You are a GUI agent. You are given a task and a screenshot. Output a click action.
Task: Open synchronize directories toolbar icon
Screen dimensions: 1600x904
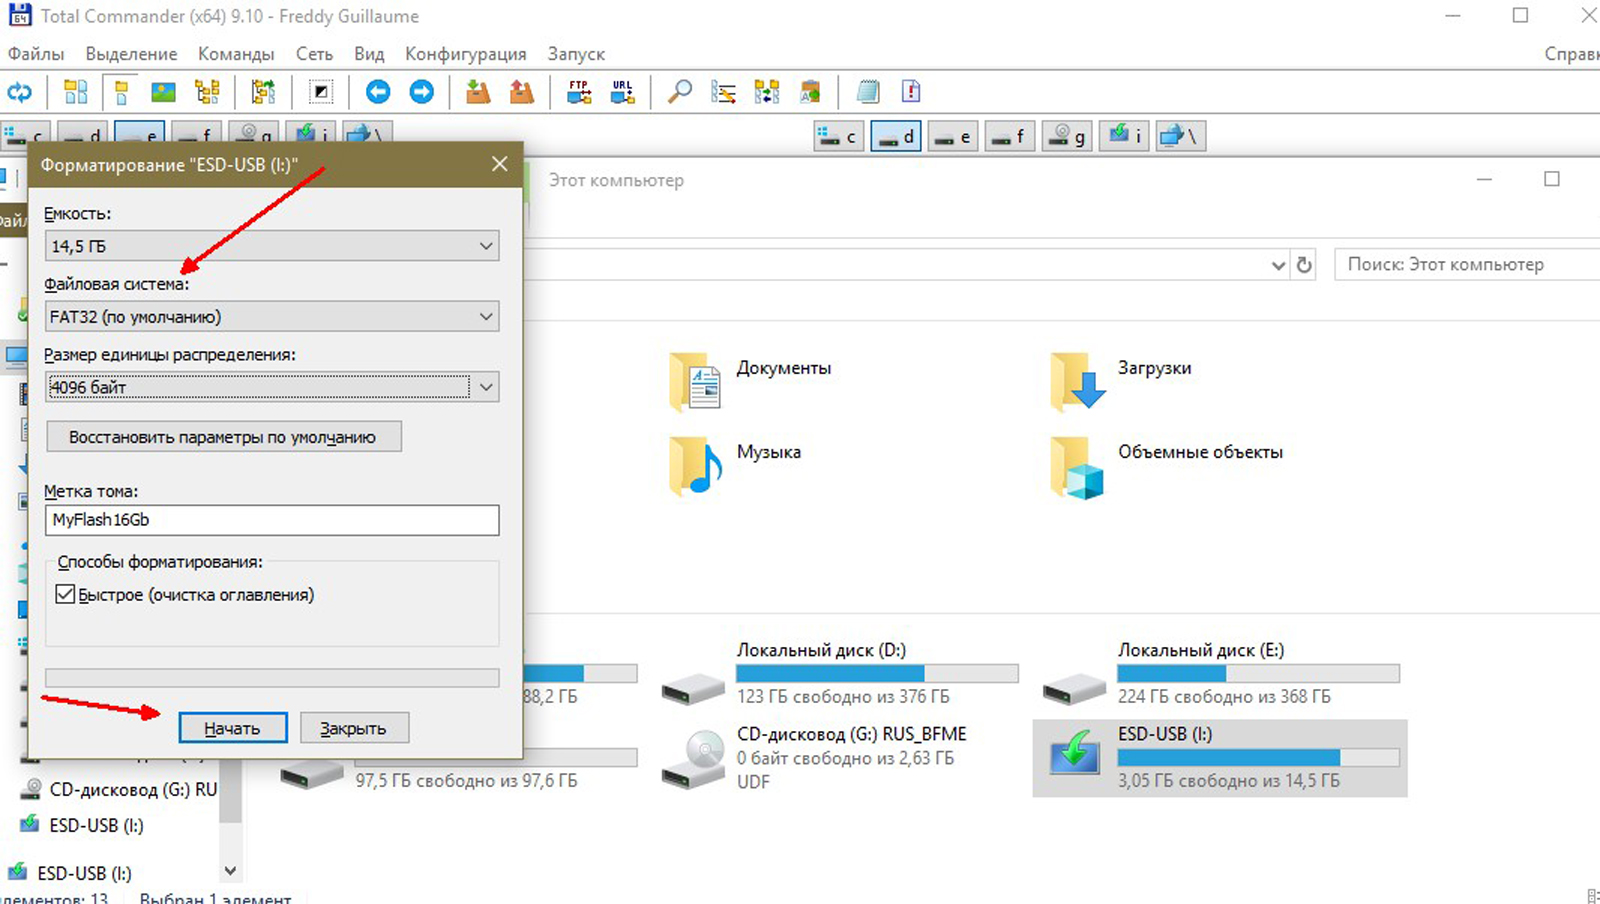[x=767, y=93]
